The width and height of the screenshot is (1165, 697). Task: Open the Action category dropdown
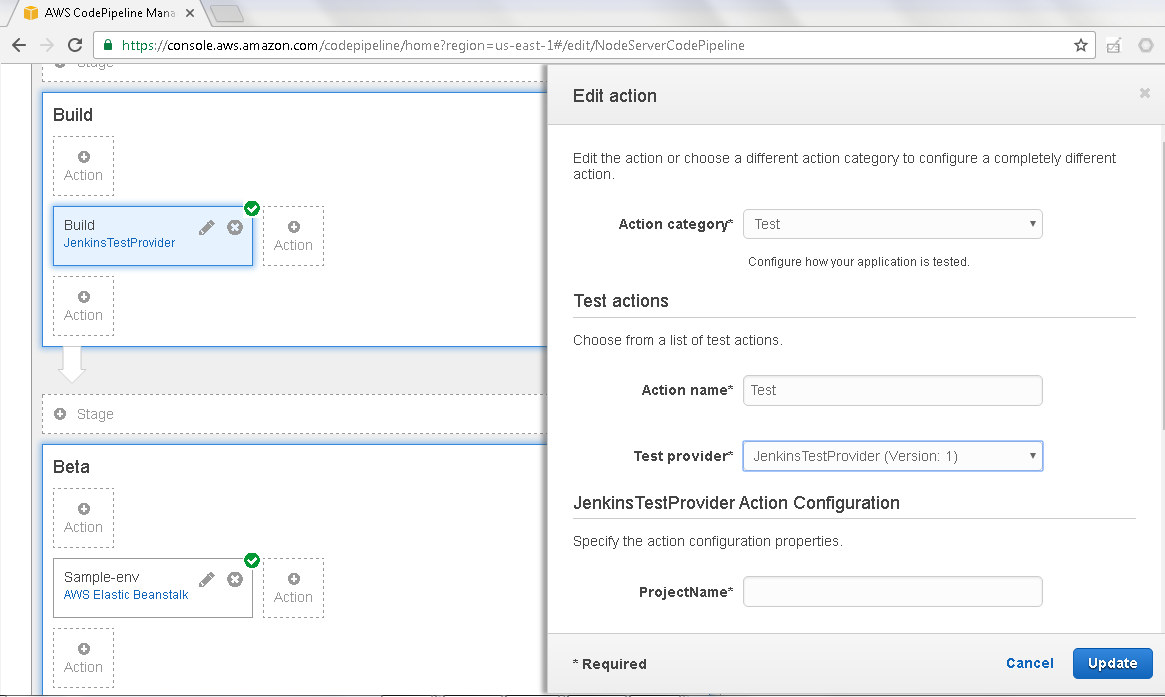(892, 224)
